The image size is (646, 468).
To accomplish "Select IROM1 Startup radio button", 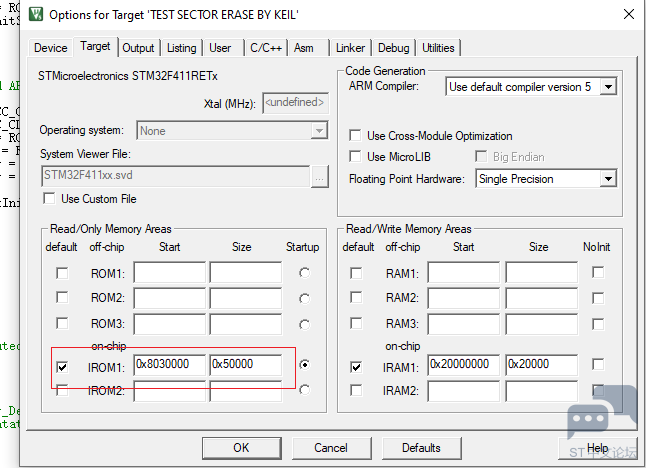I will (304, 365).
